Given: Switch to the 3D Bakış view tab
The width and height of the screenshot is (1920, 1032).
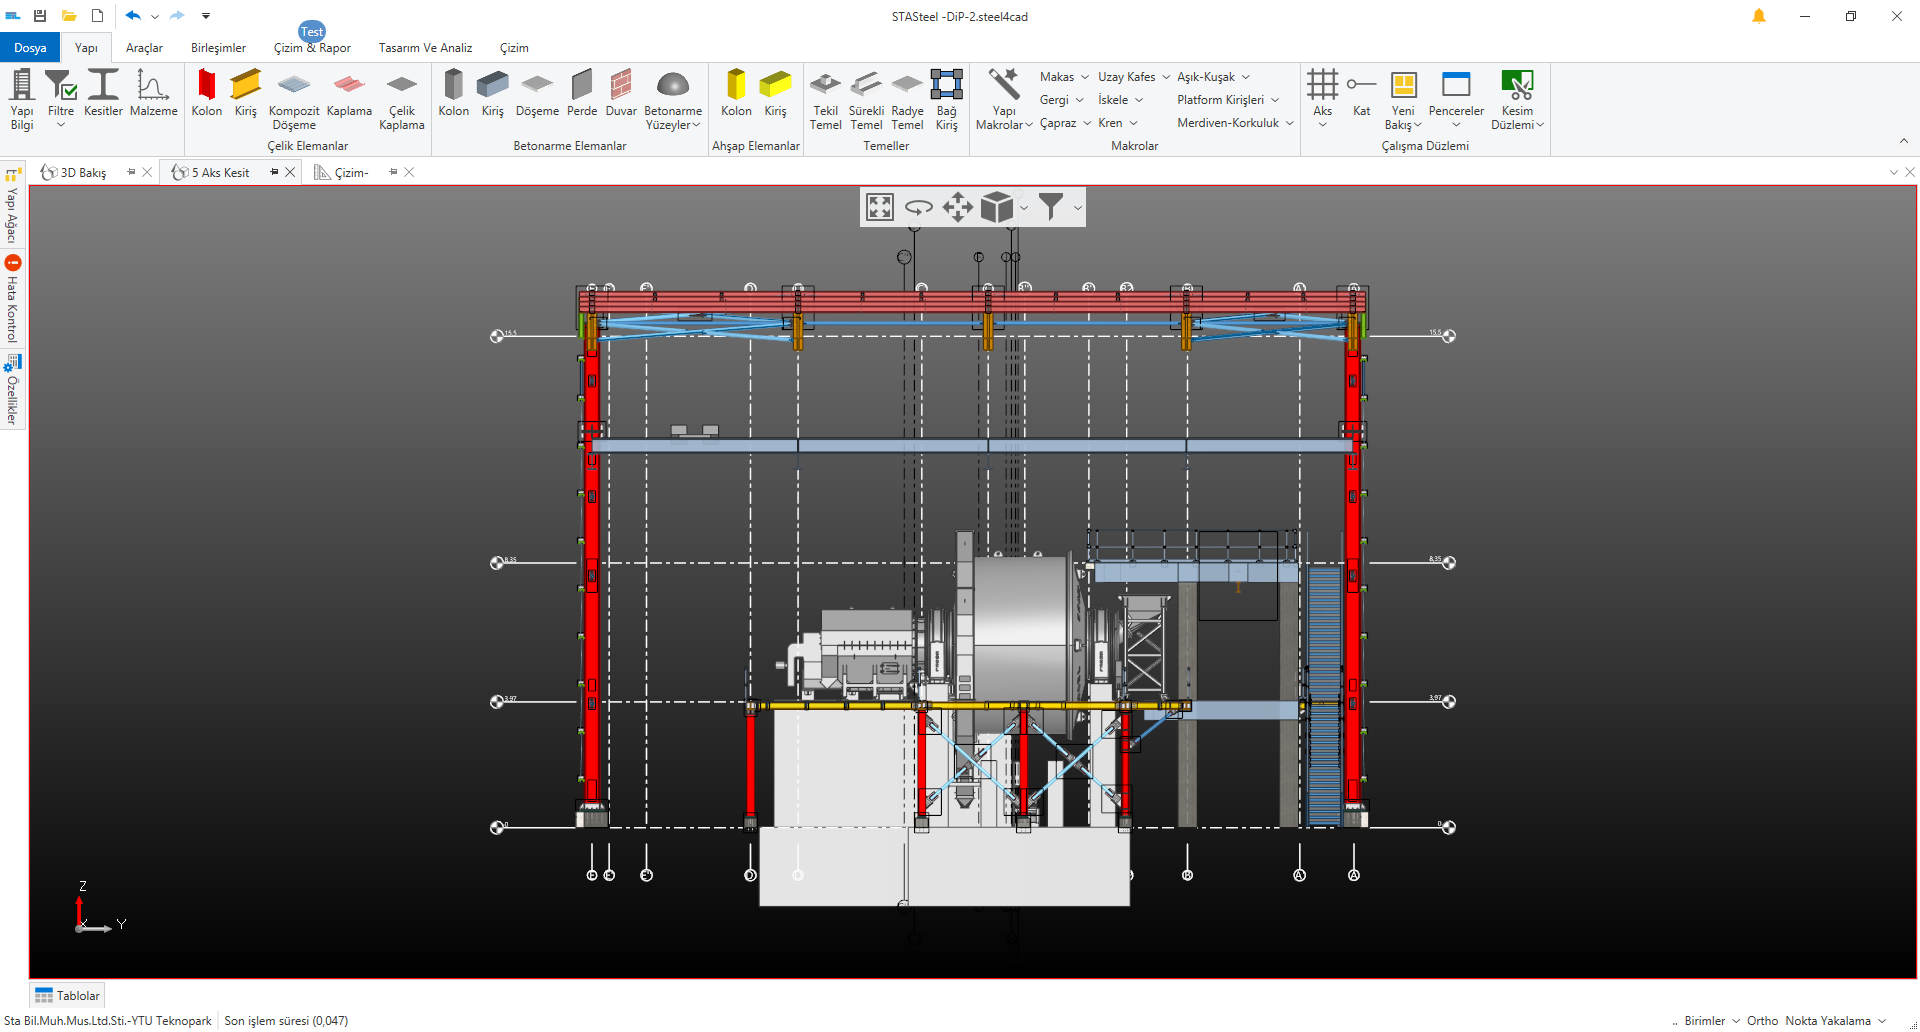Looking at the screenshot, I should coord(82,173).
